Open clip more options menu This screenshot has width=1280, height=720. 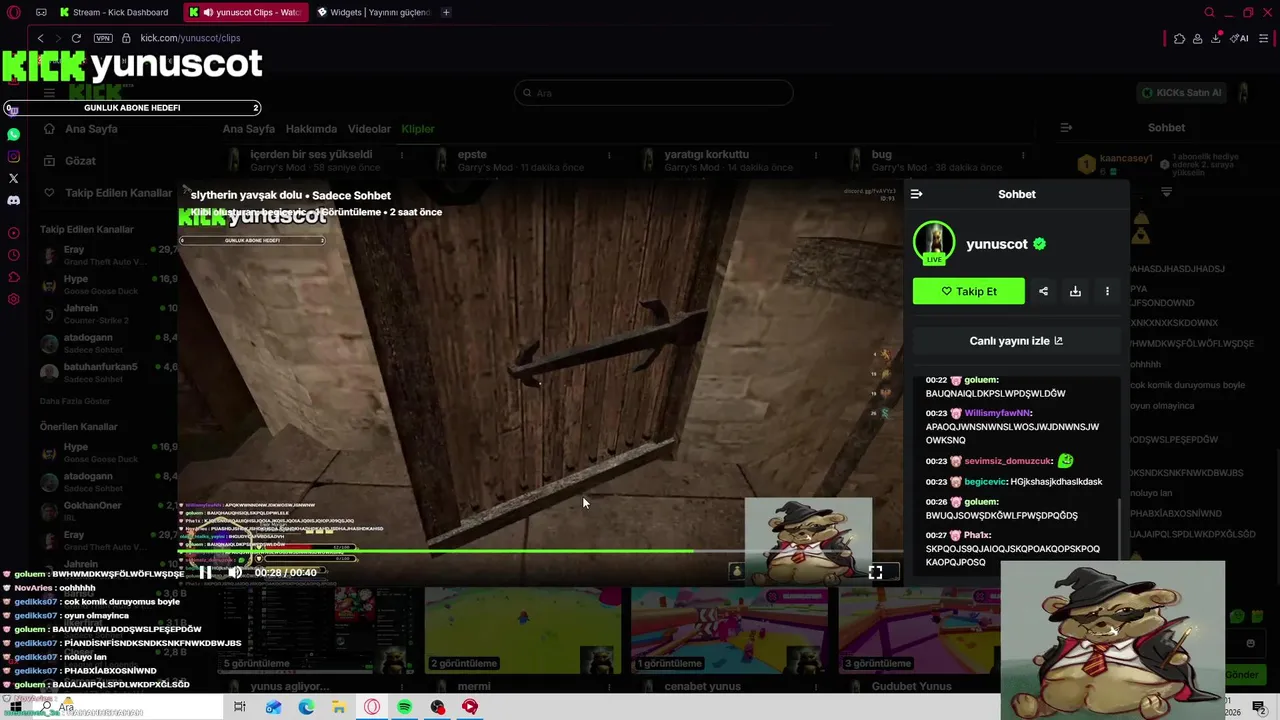tap(1107, 291)
